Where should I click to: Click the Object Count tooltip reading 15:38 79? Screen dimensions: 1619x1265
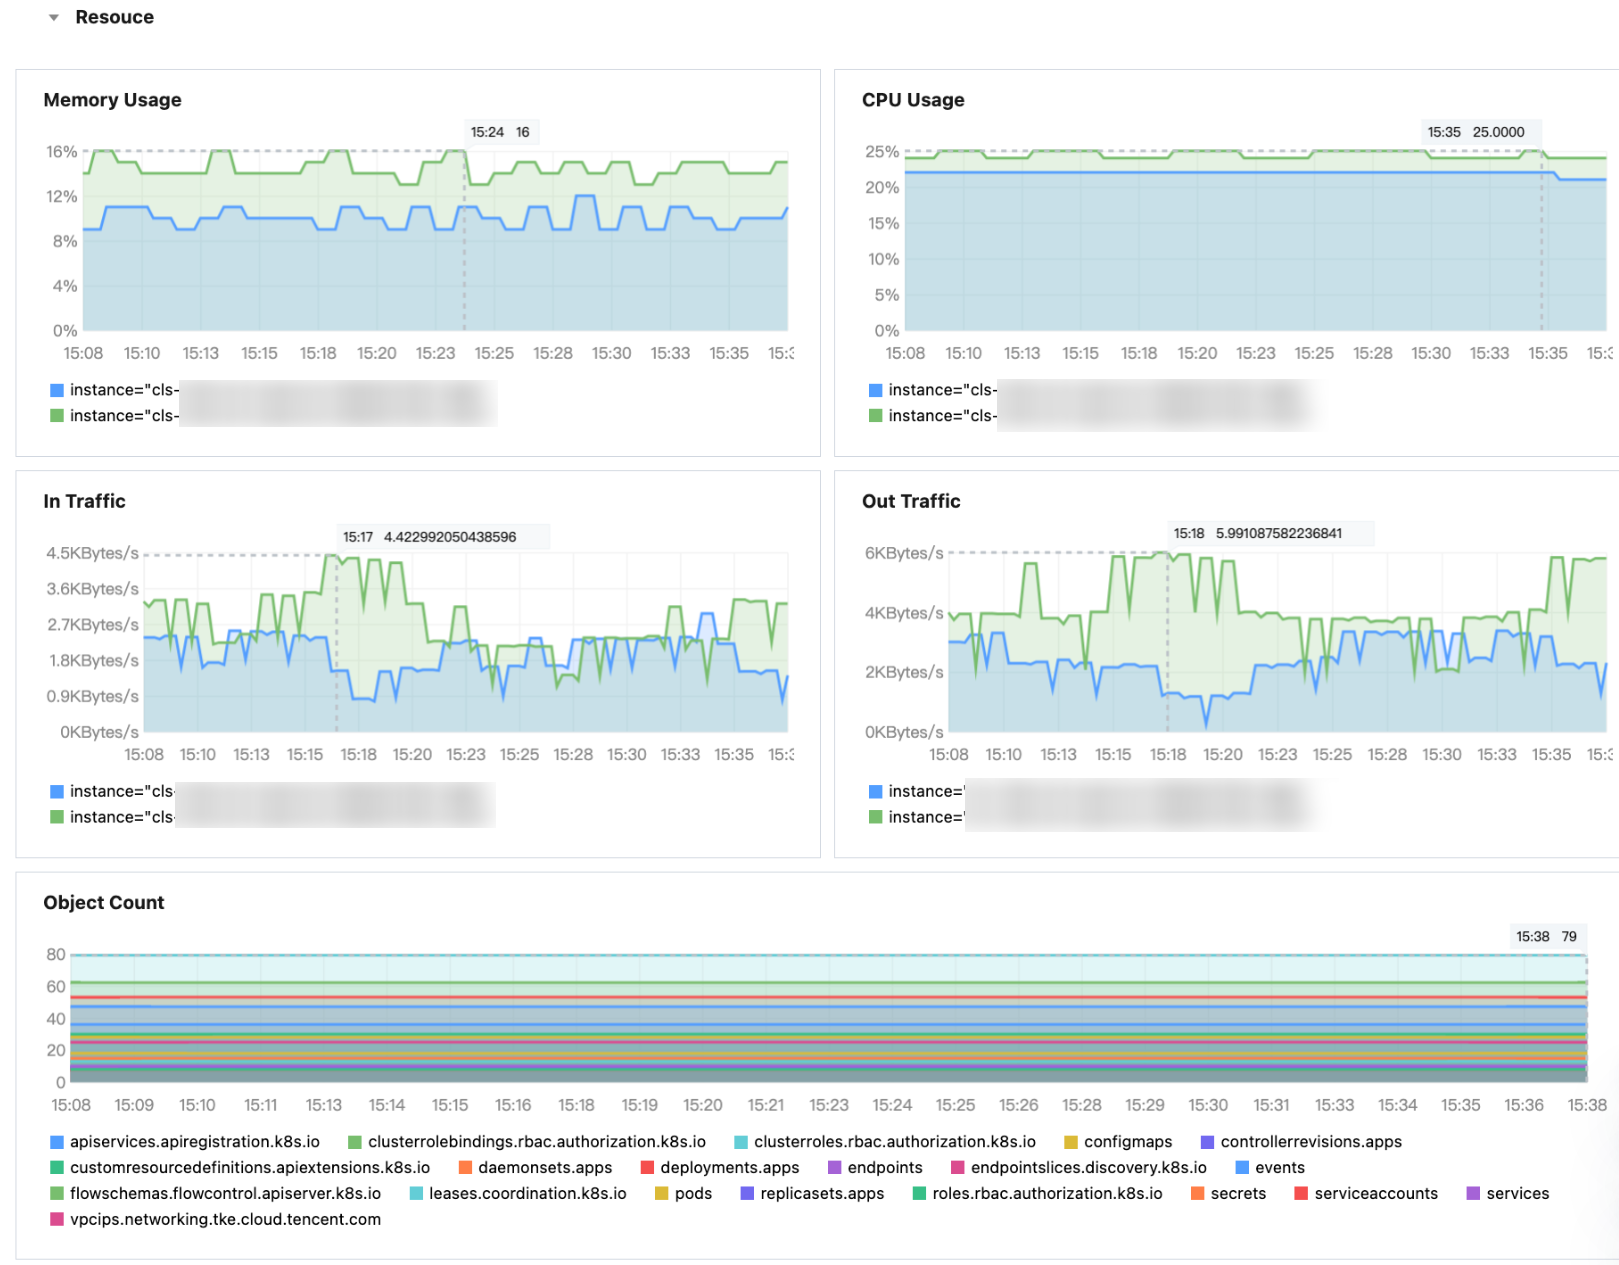[x=1546, y=937]
